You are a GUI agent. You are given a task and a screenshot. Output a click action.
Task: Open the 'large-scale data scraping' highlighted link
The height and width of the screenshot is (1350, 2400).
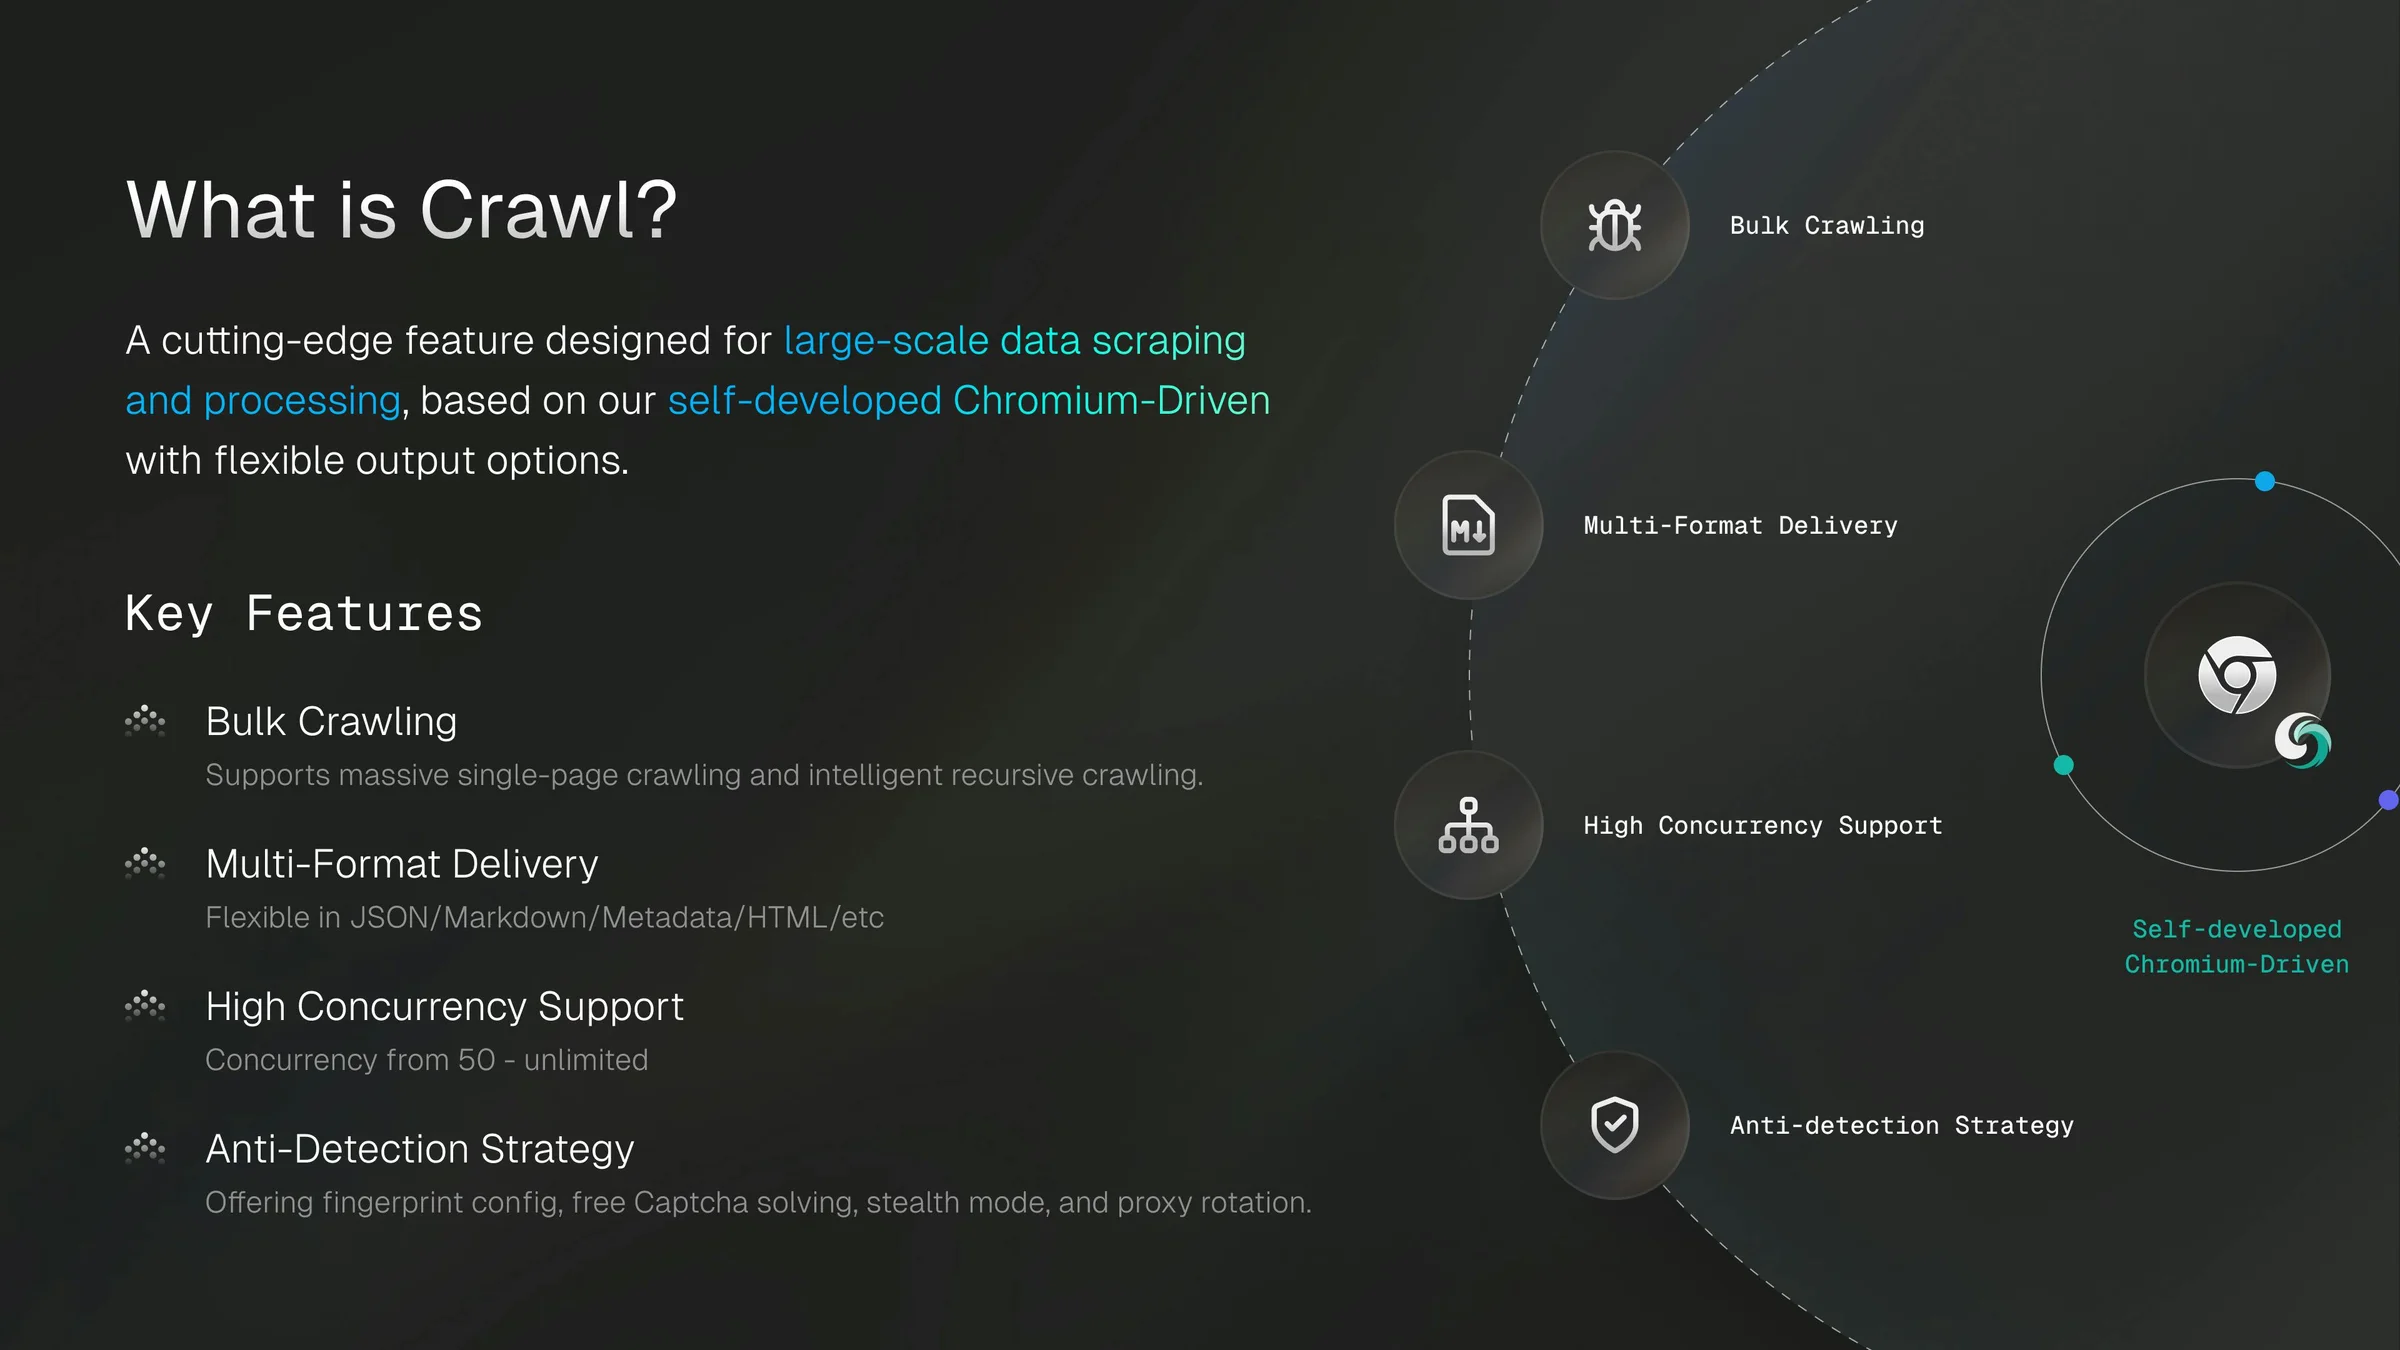[x=1014, y=341]
